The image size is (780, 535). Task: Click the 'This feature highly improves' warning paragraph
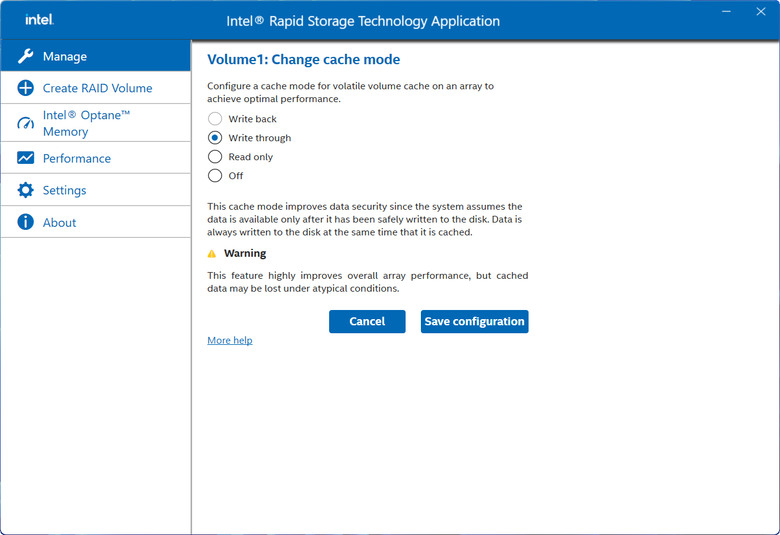tap(368, 282)
